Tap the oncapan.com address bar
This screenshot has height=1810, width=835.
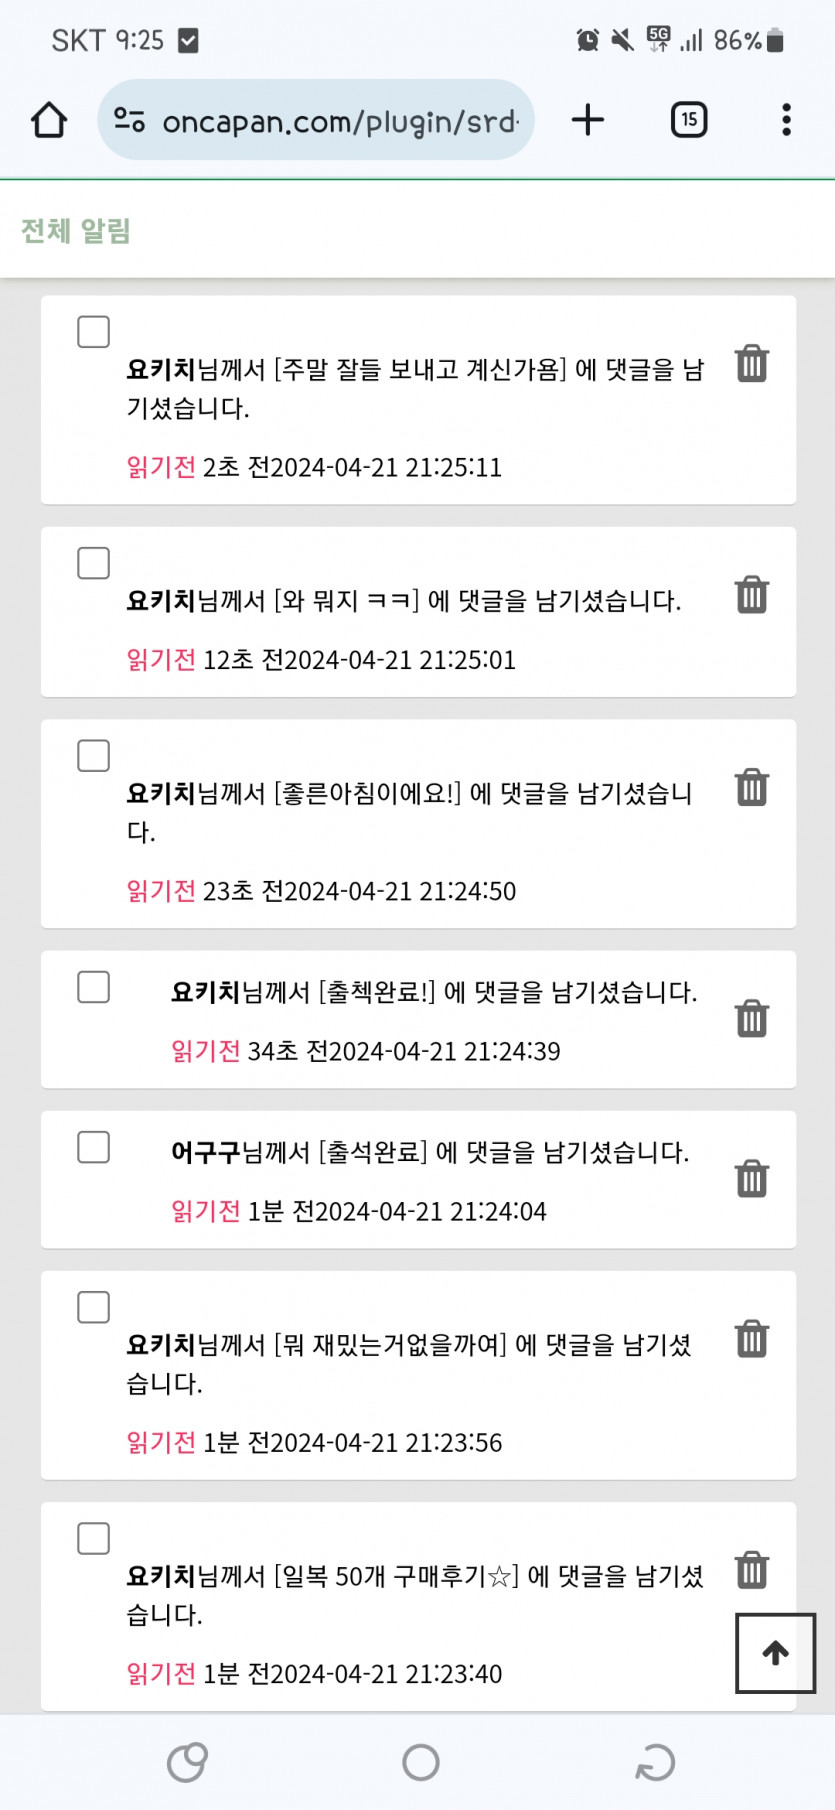(340, 121)
